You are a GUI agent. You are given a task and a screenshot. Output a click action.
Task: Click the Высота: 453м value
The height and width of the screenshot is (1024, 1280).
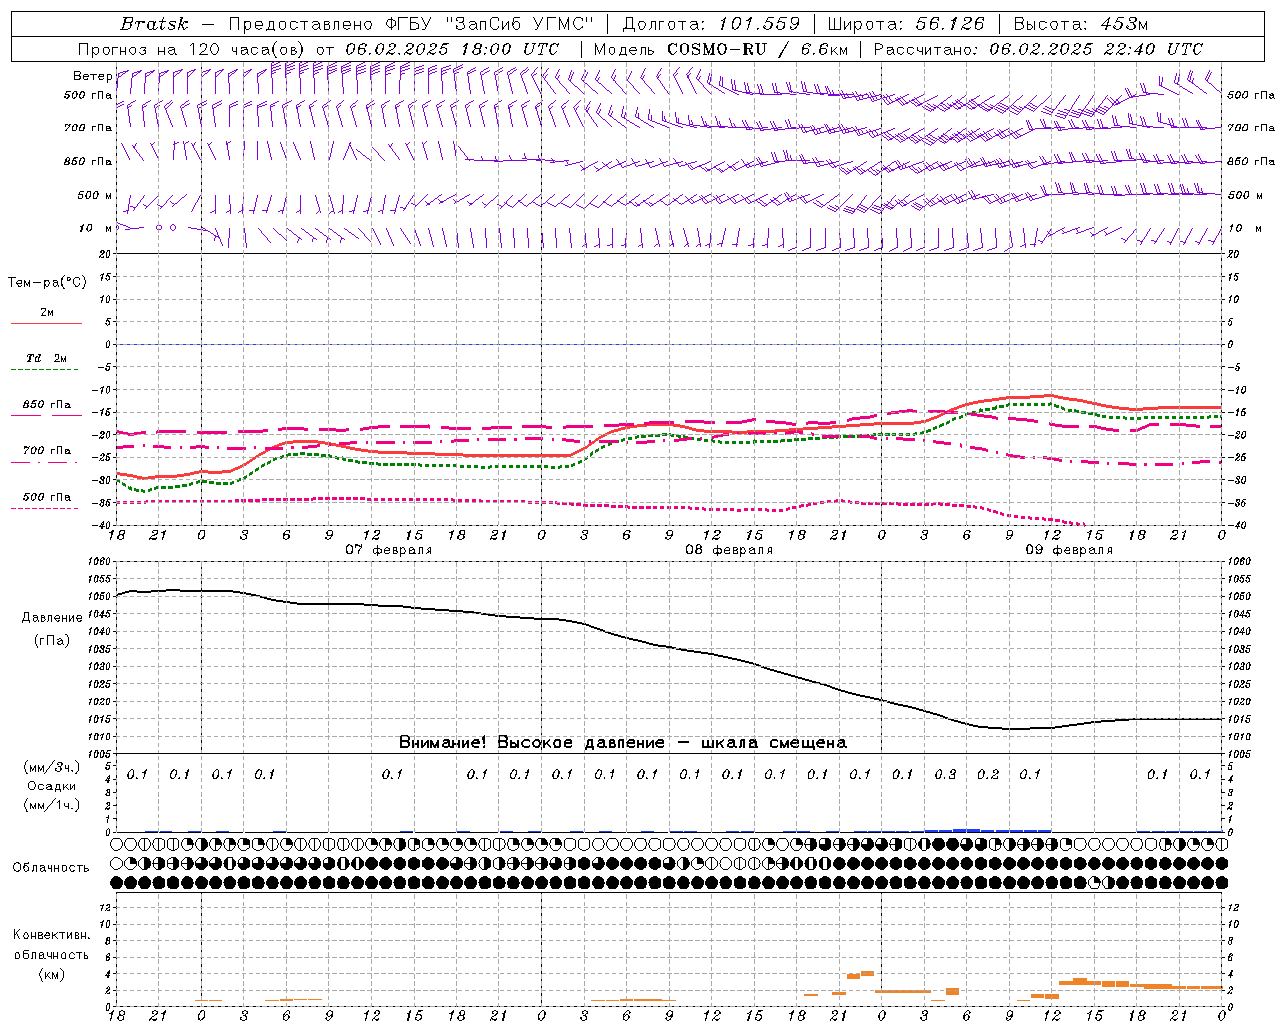tap(1081, 24)
